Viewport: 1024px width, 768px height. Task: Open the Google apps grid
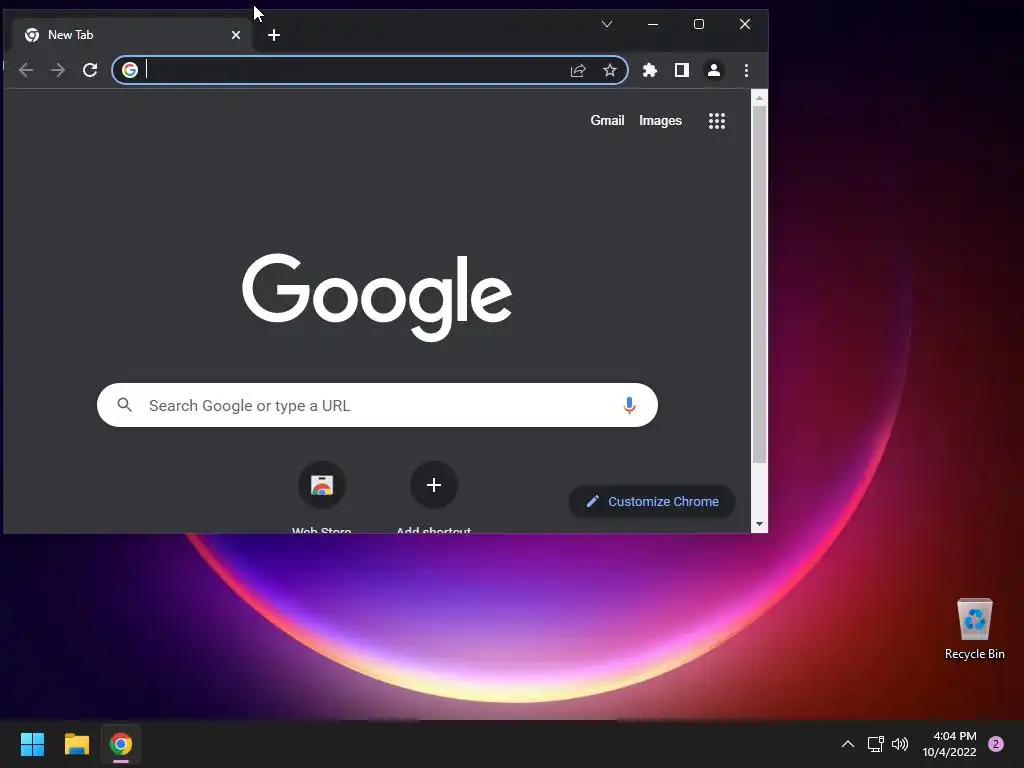coord(717,121)
